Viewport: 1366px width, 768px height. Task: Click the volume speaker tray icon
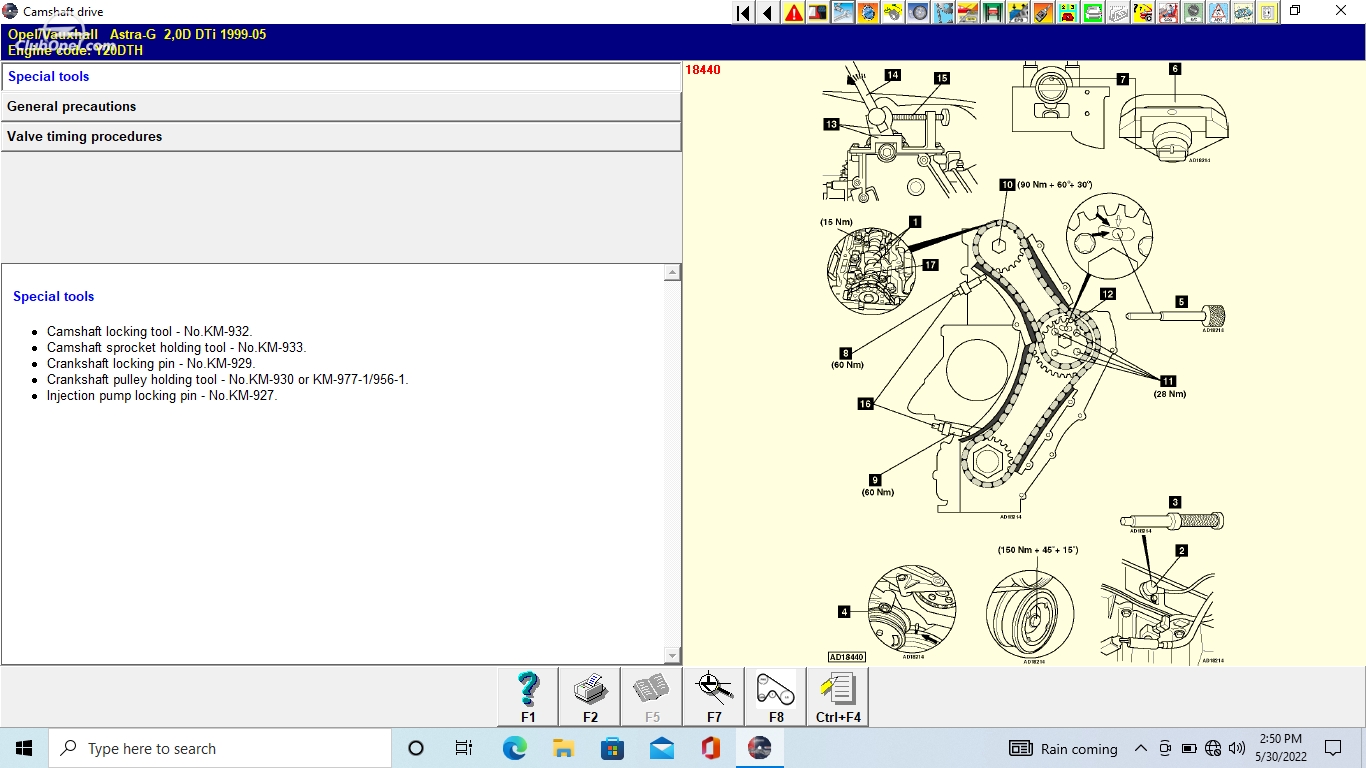[1237, 748]
